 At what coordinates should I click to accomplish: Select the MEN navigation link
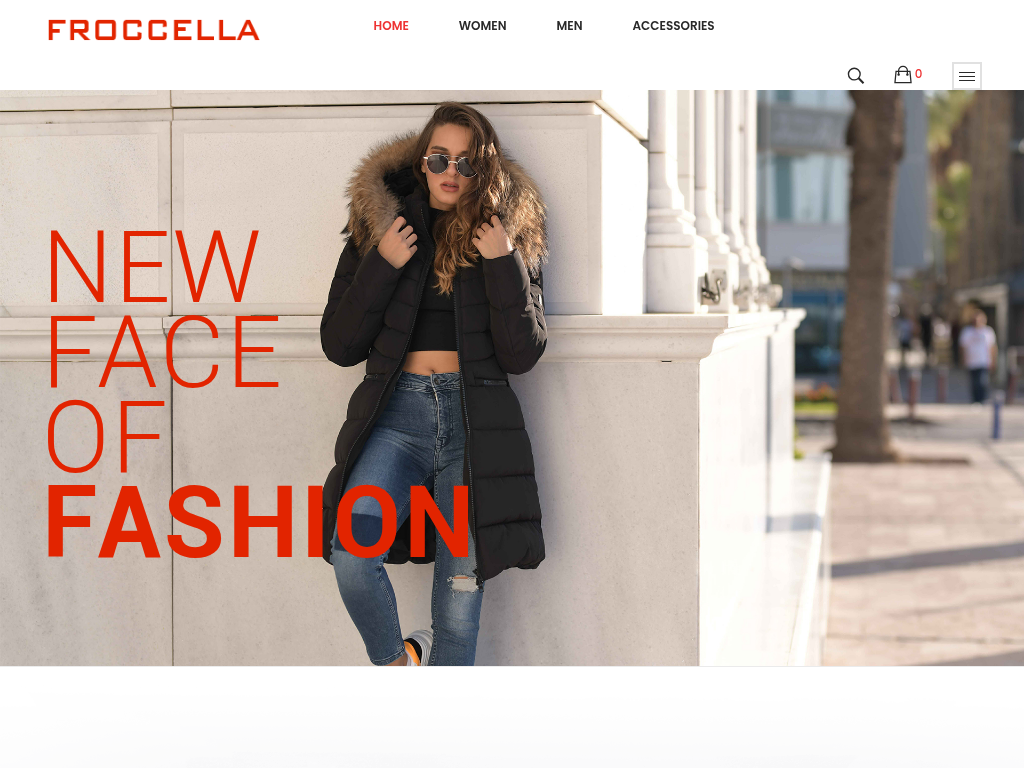pos(569,26)
